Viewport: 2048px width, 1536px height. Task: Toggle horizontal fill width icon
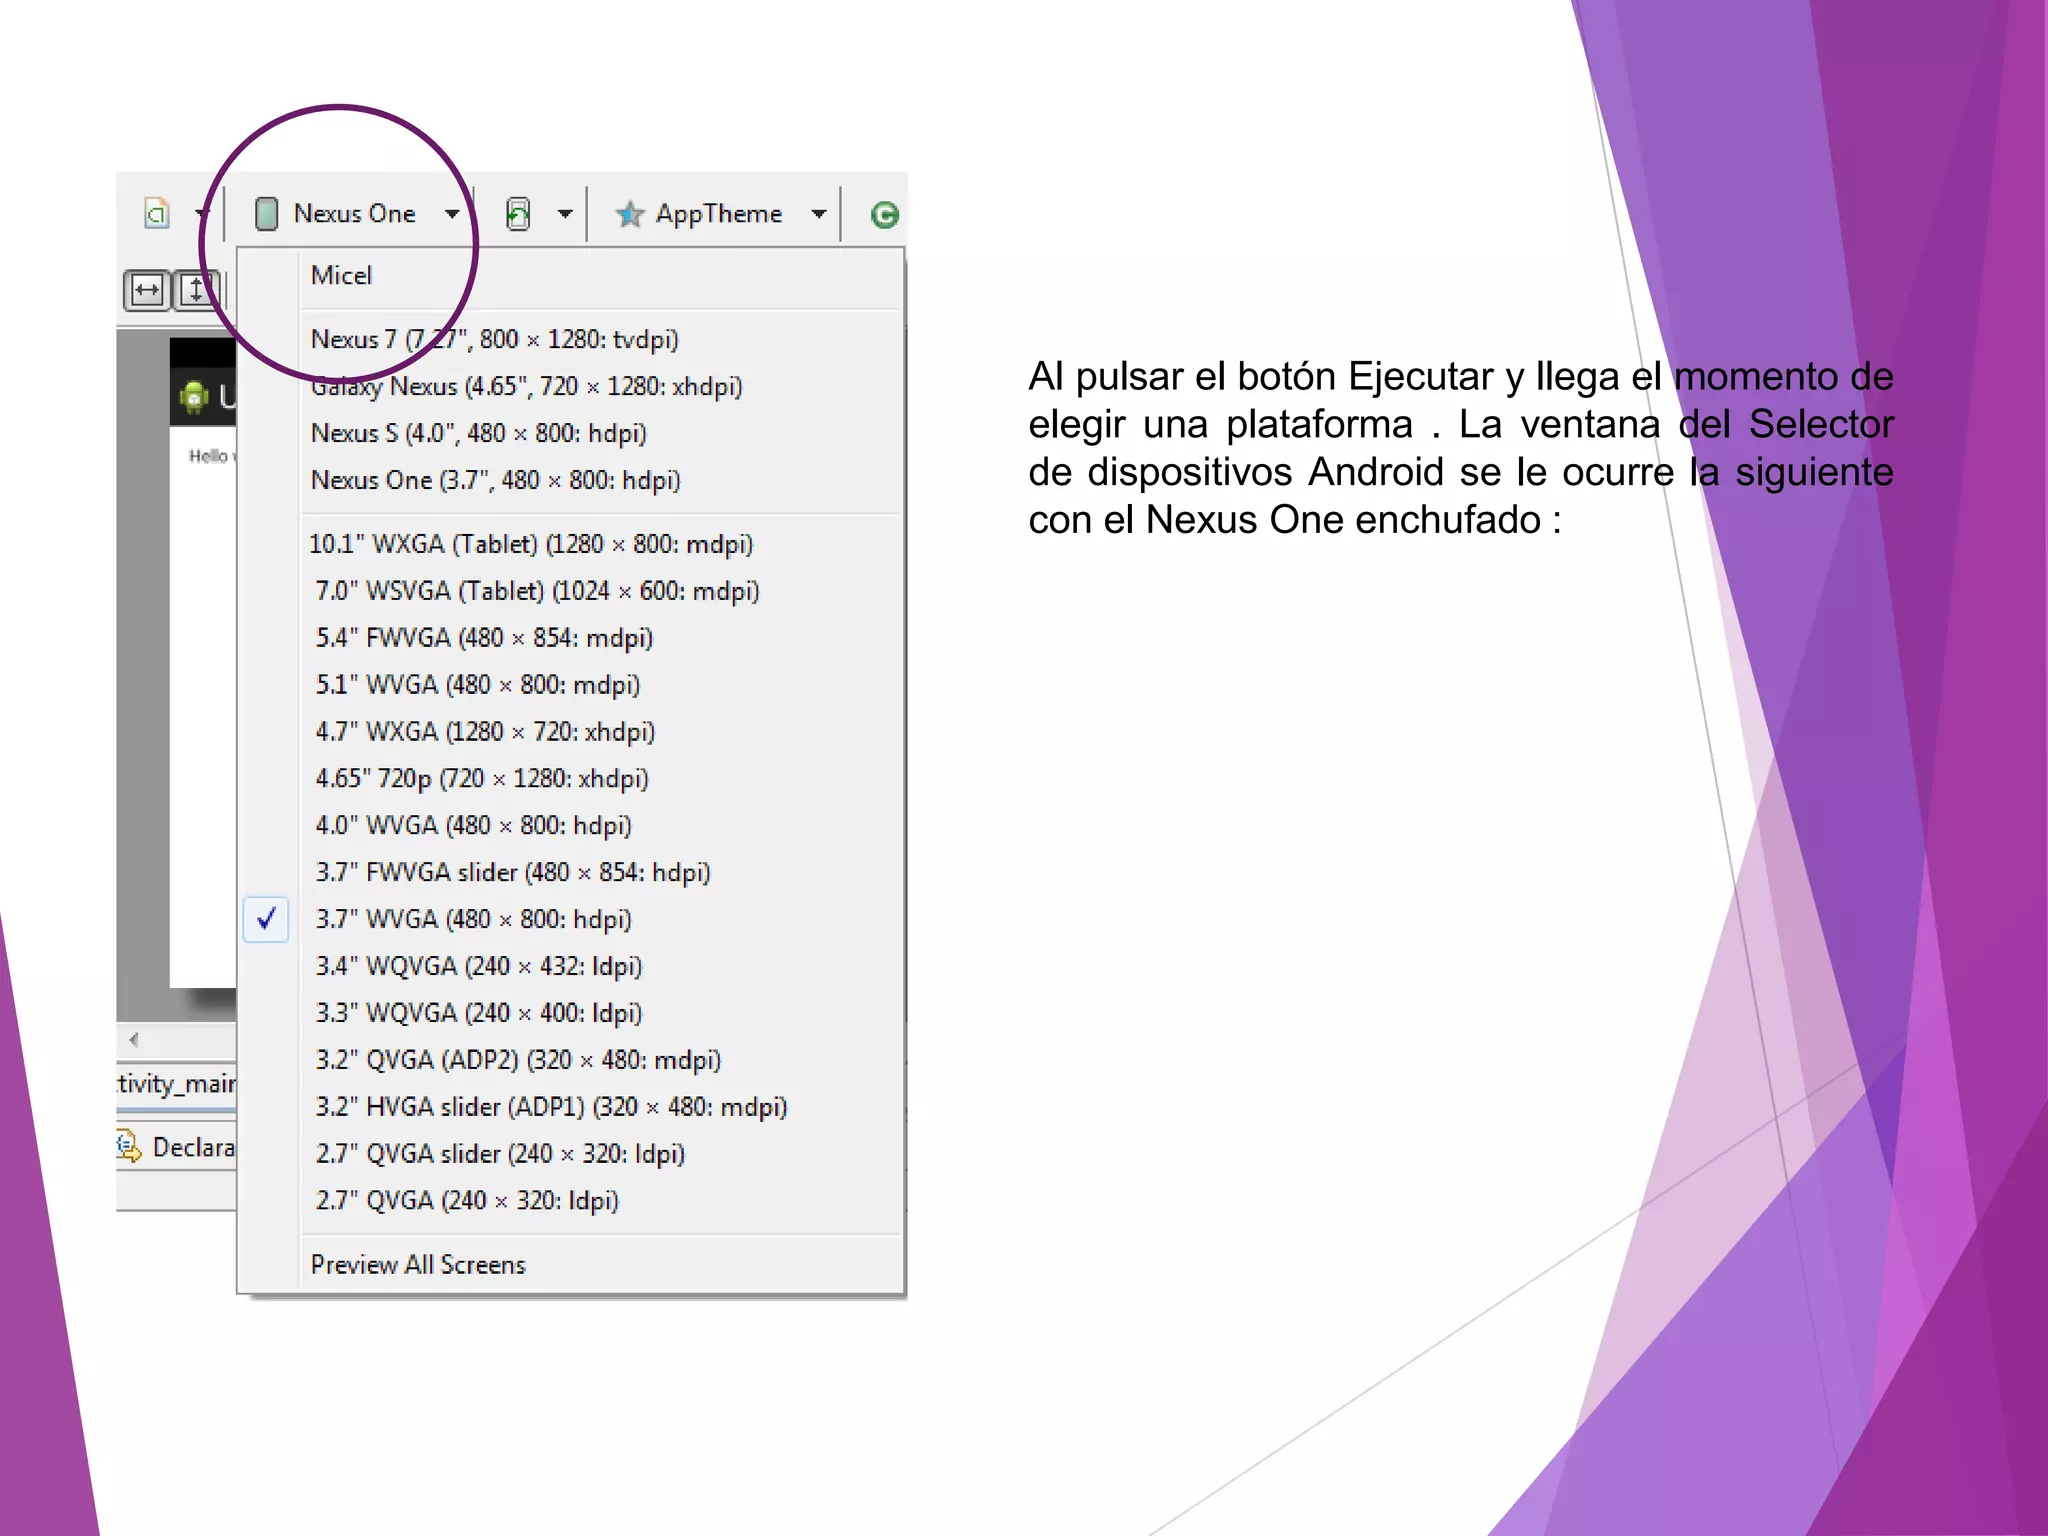click(147, 290)
